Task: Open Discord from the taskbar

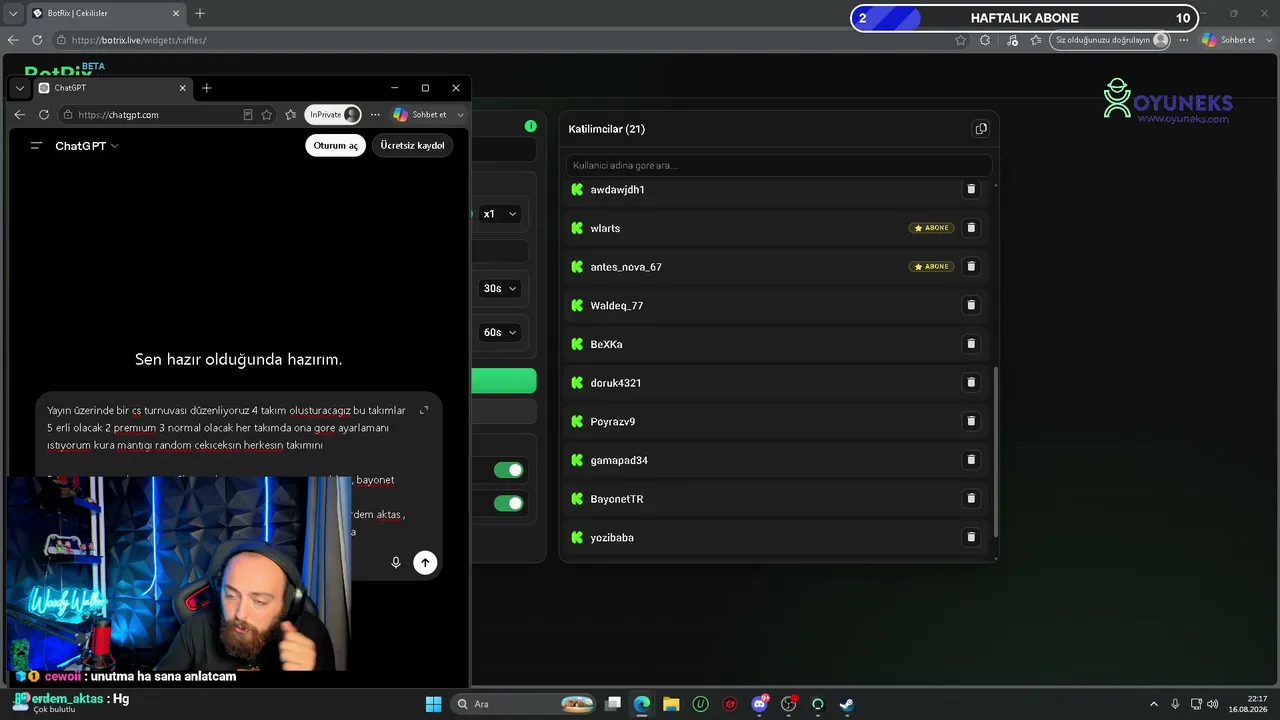Action: 759,704
